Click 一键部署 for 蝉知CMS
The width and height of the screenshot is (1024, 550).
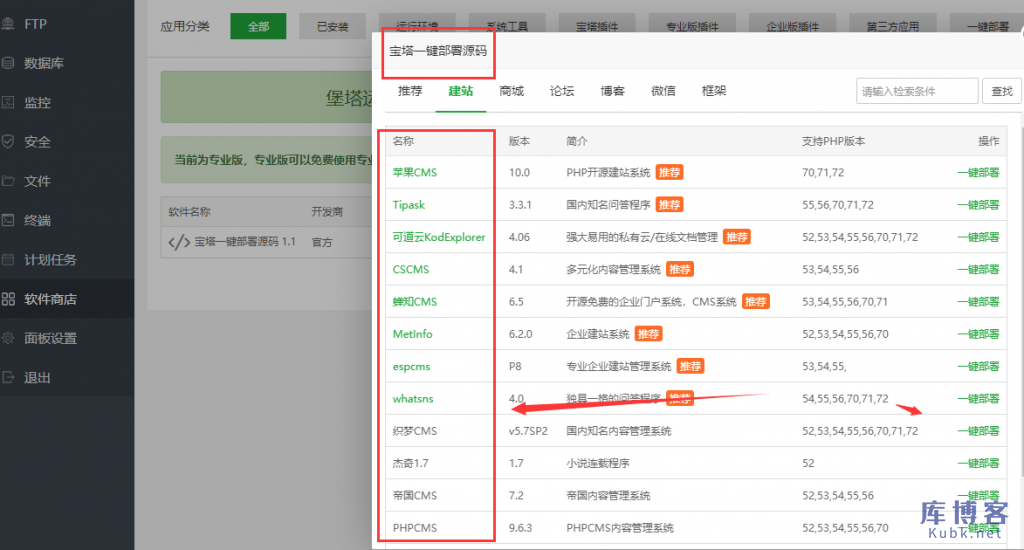pos(978,302)
